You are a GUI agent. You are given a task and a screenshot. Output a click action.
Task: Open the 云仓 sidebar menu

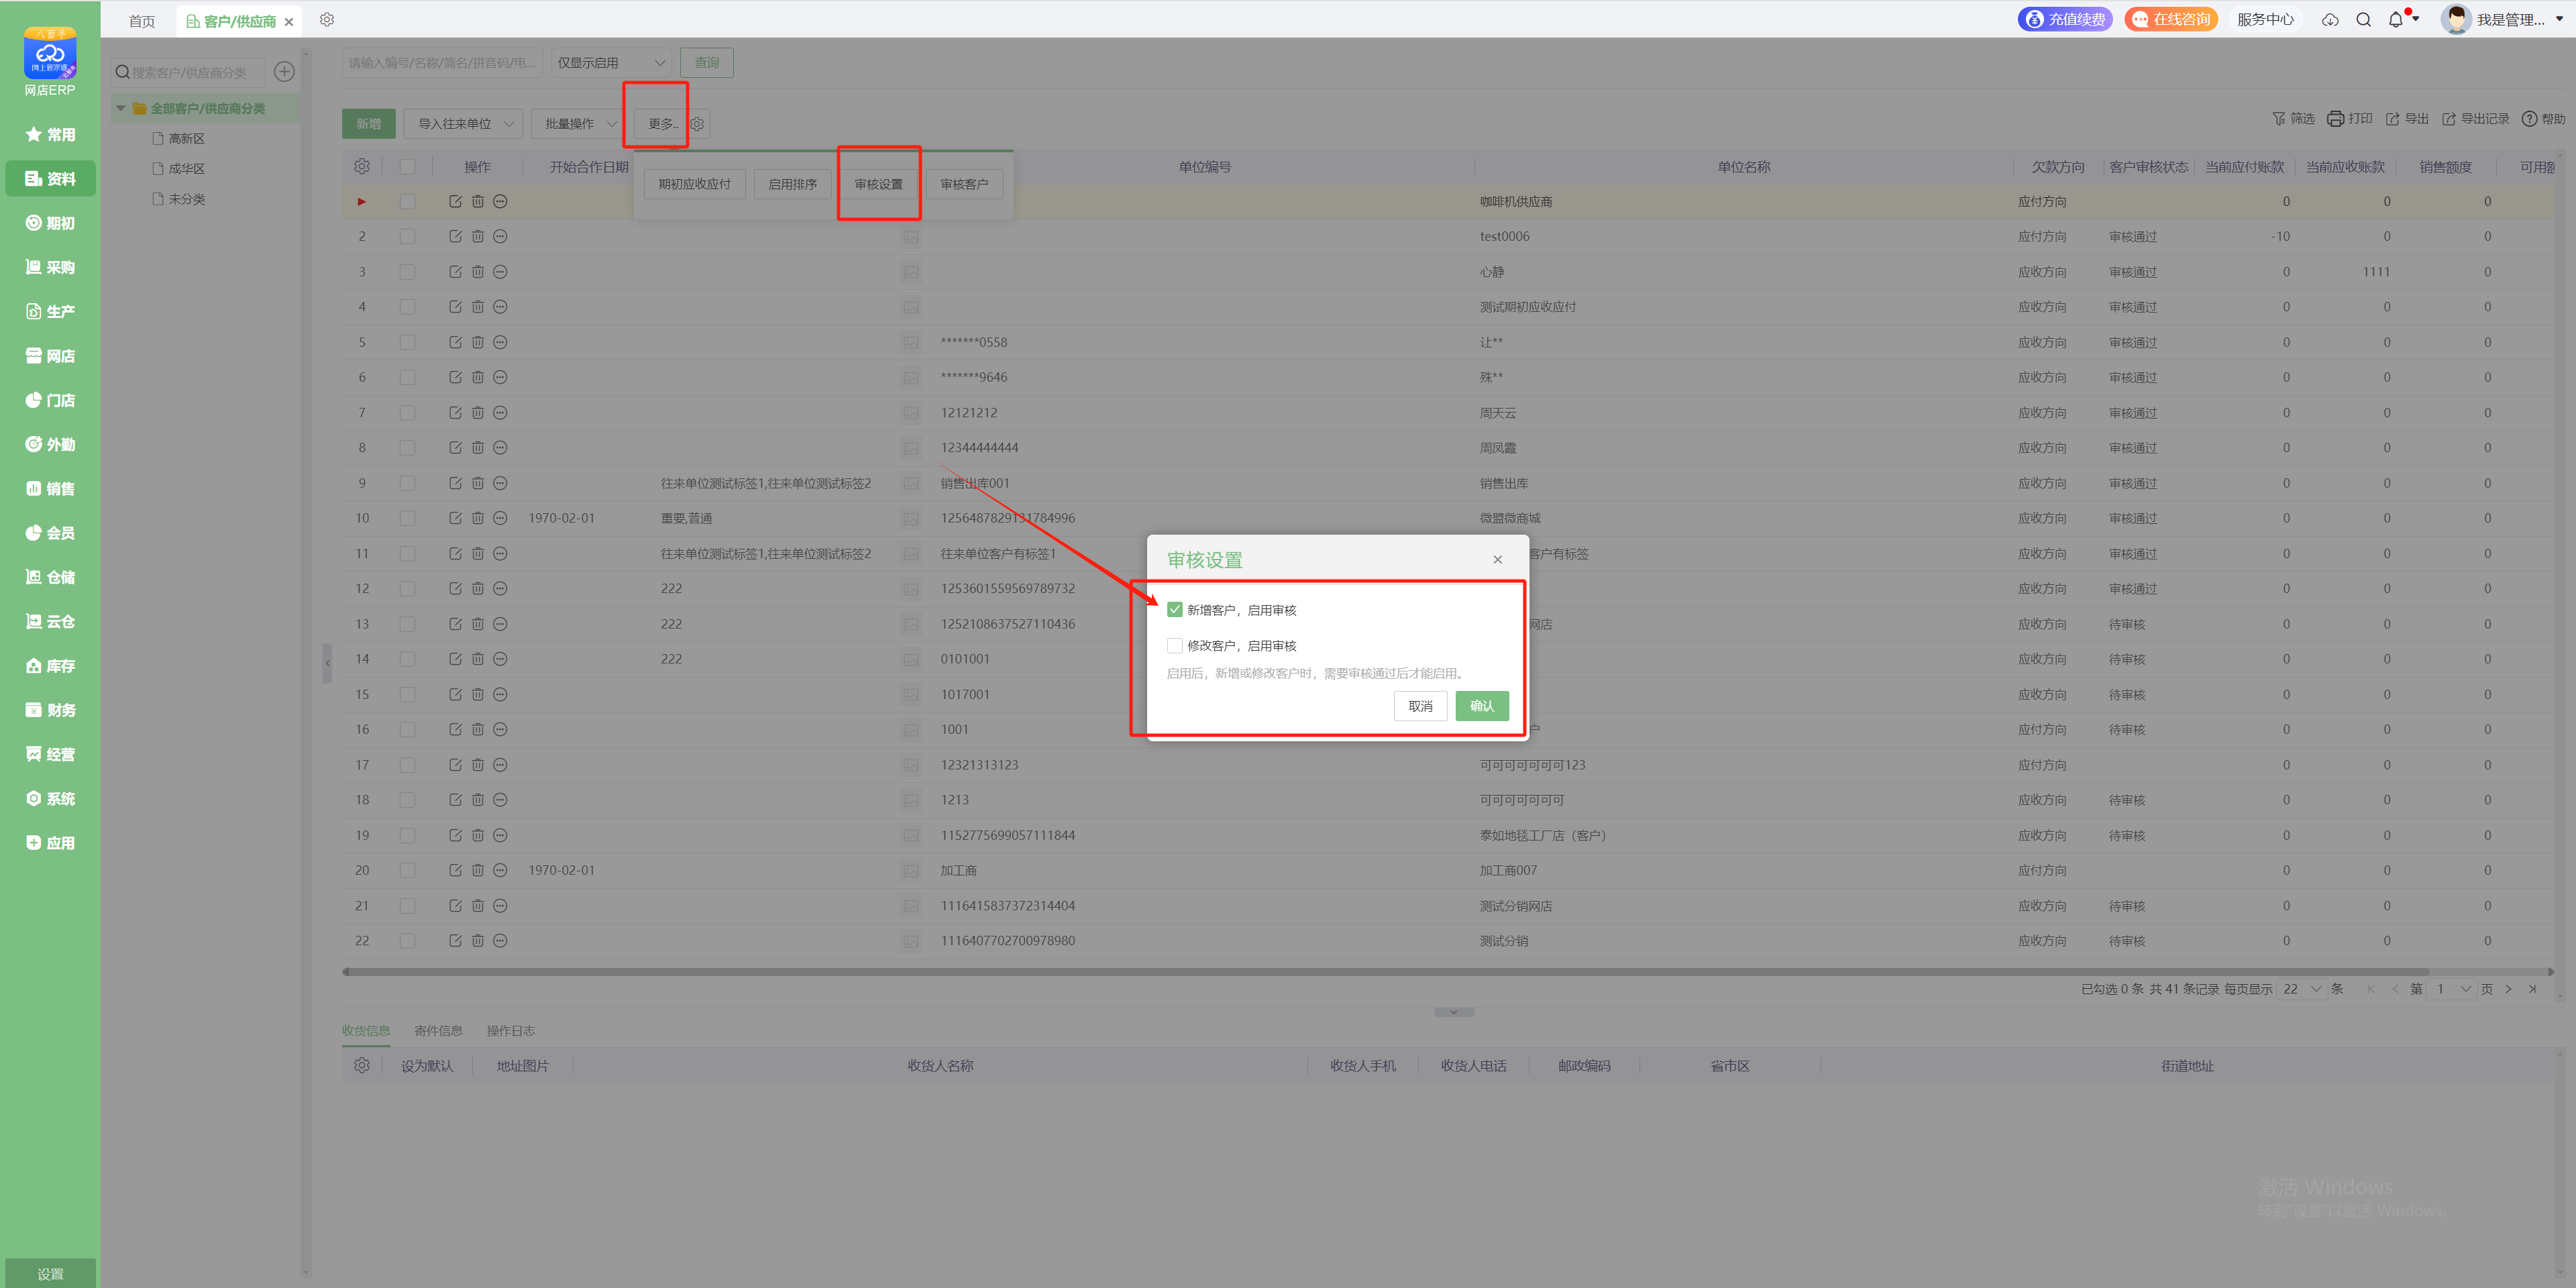(x=50, y=621)
